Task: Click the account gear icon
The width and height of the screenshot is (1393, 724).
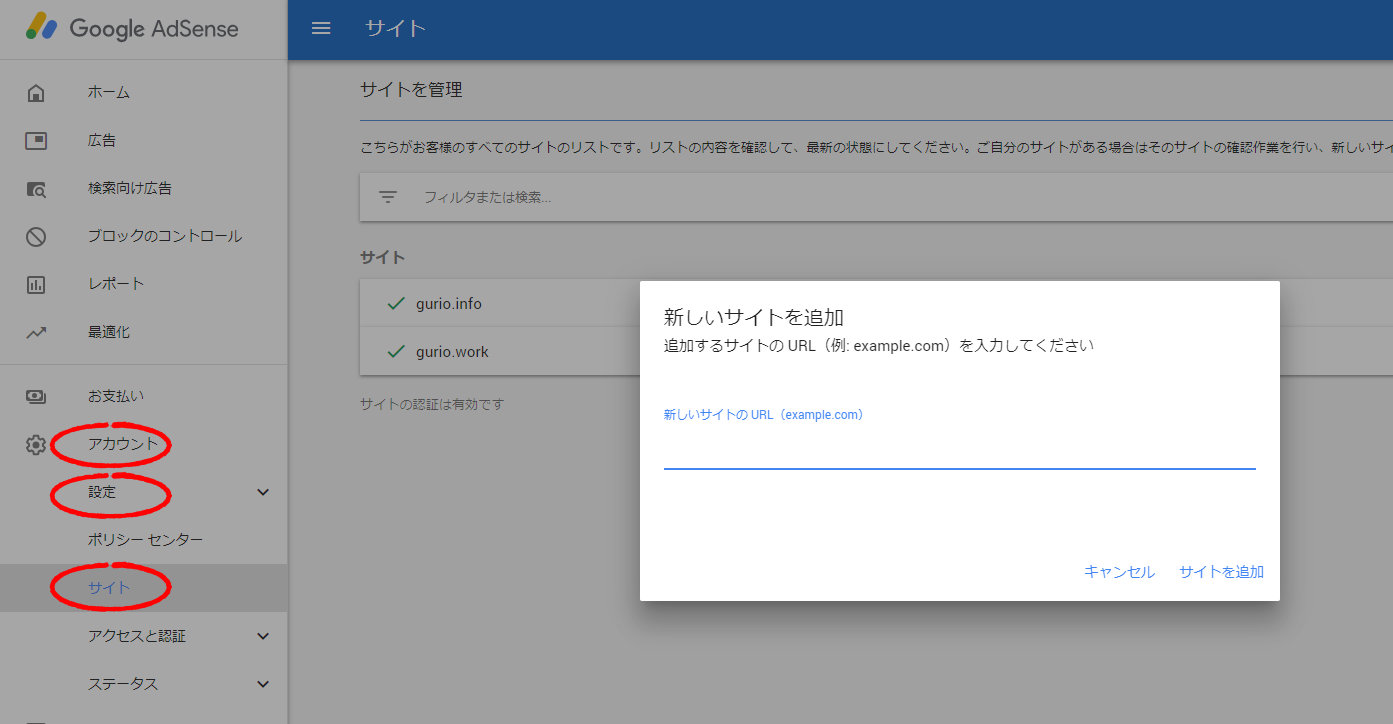Action: [36, 445]
